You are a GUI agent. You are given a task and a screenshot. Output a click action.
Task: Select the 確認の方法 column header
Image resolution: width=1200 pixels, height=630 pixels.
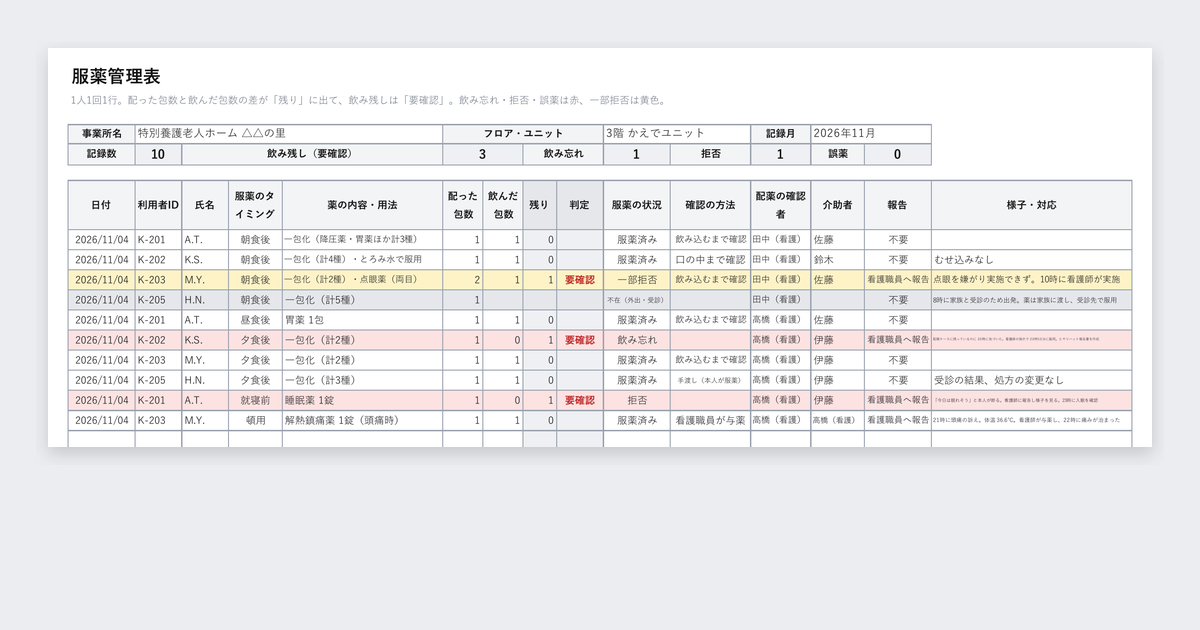[711, 205]
